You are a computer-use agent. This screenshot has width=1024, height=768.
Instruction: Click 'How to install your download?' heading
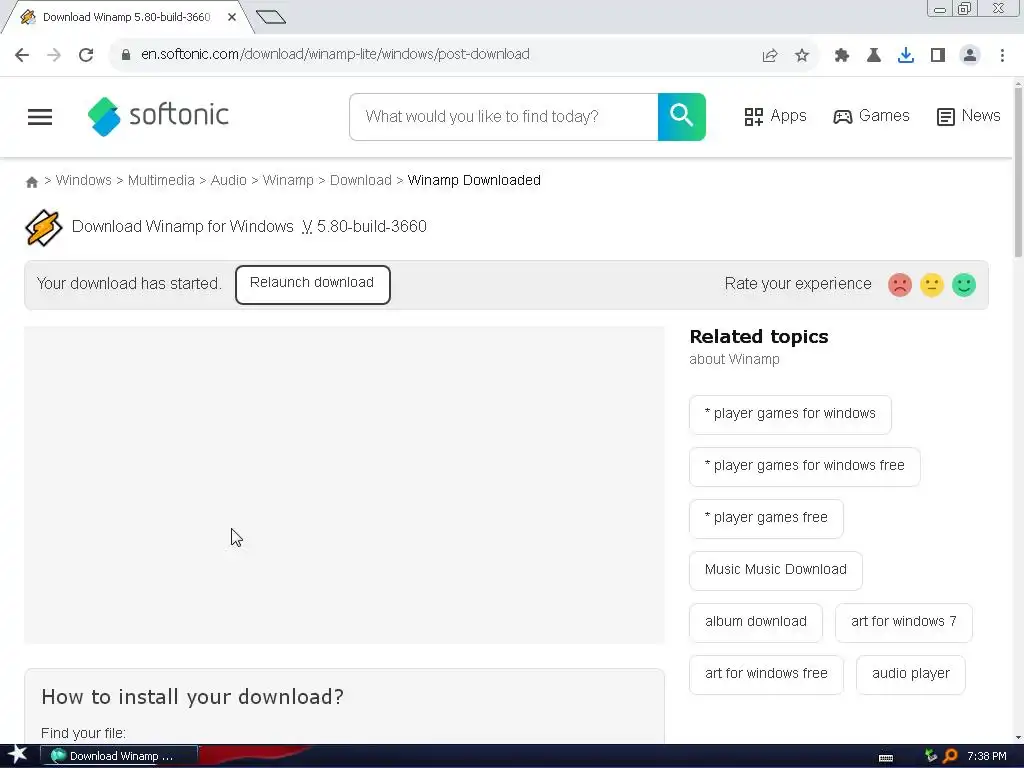coord(193,697)
